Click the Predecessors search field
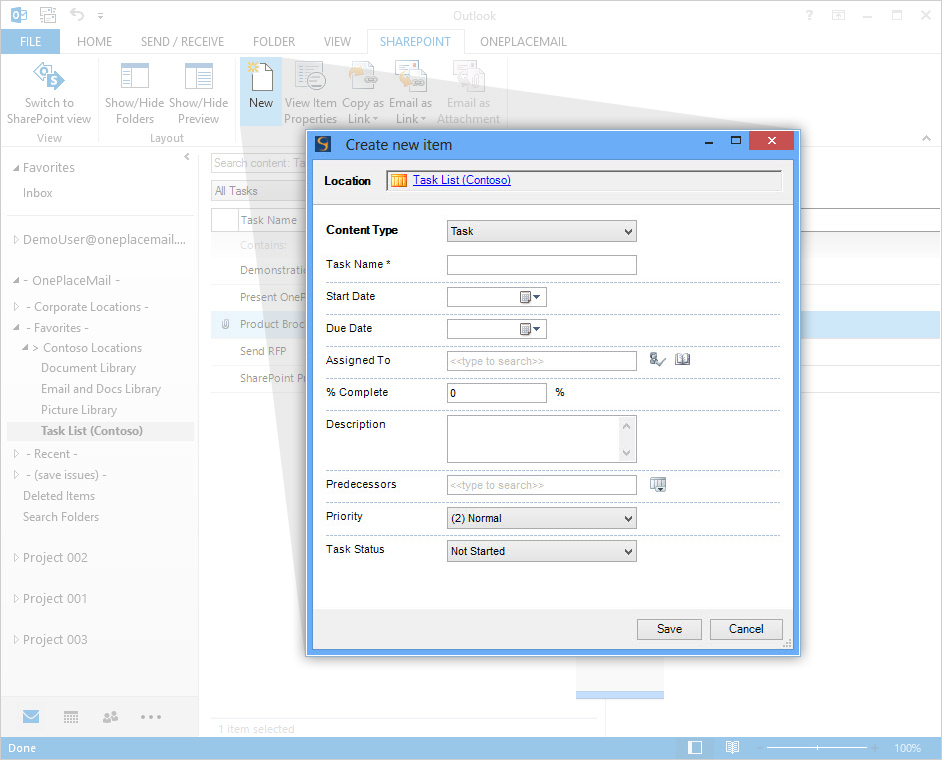 (x=541, y=485)
